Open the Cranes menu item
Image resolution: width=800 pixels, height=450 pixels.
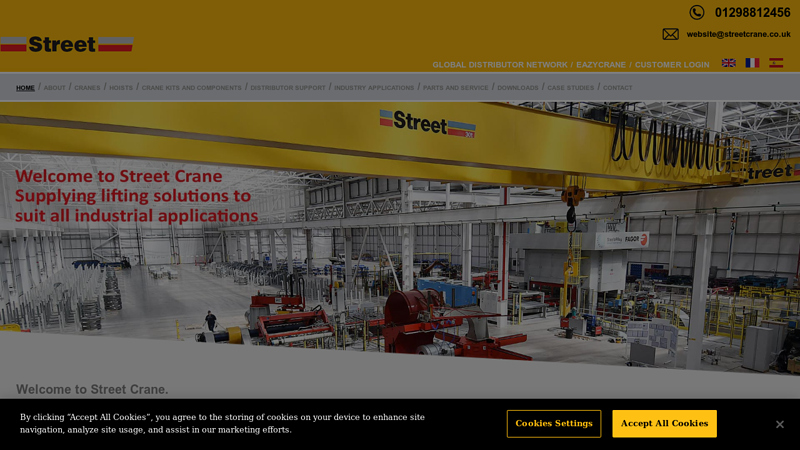coord(87,88)
